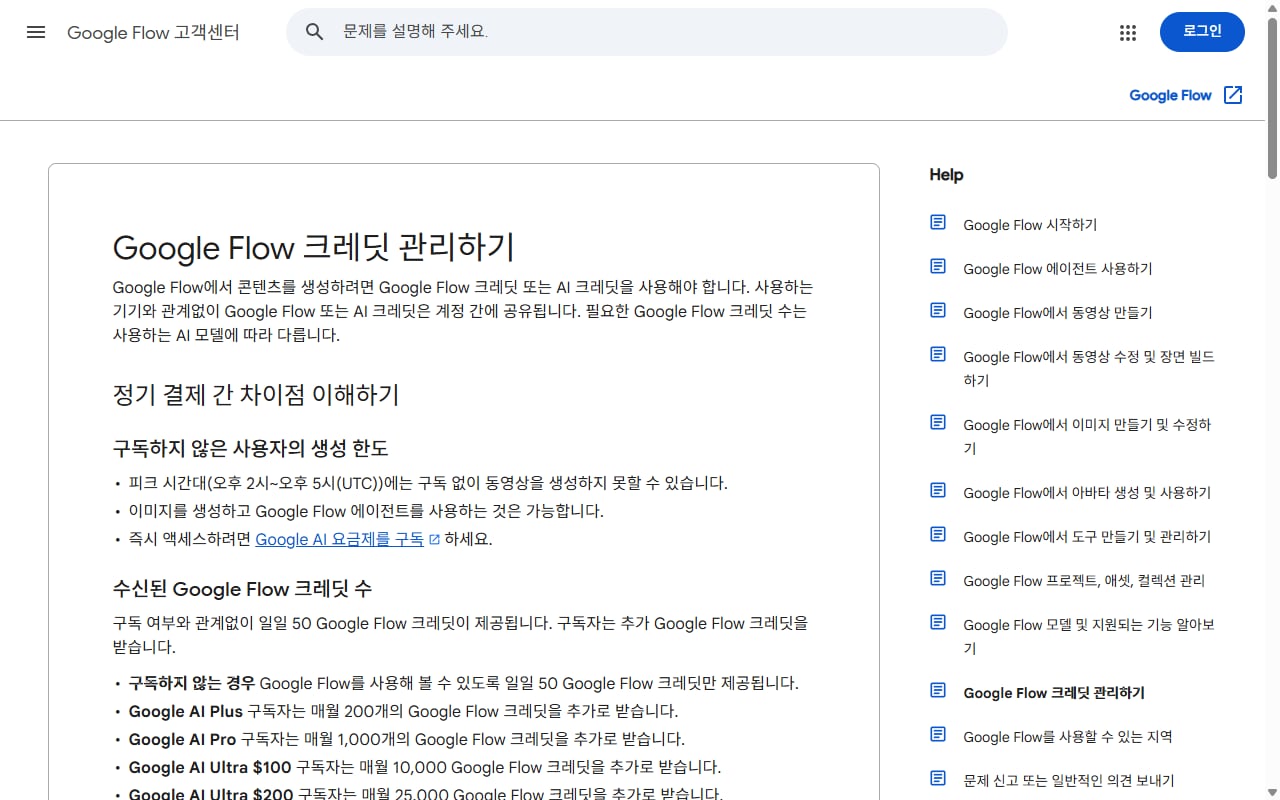Select current Google Flow 크레딧 관리하기 sidebar entry

point(1054,693)
